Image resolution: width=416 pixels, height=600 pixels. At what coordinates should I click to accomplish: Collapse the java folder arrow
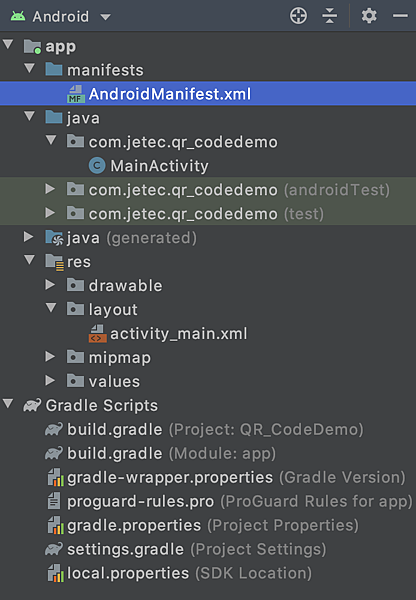point(29,116)
